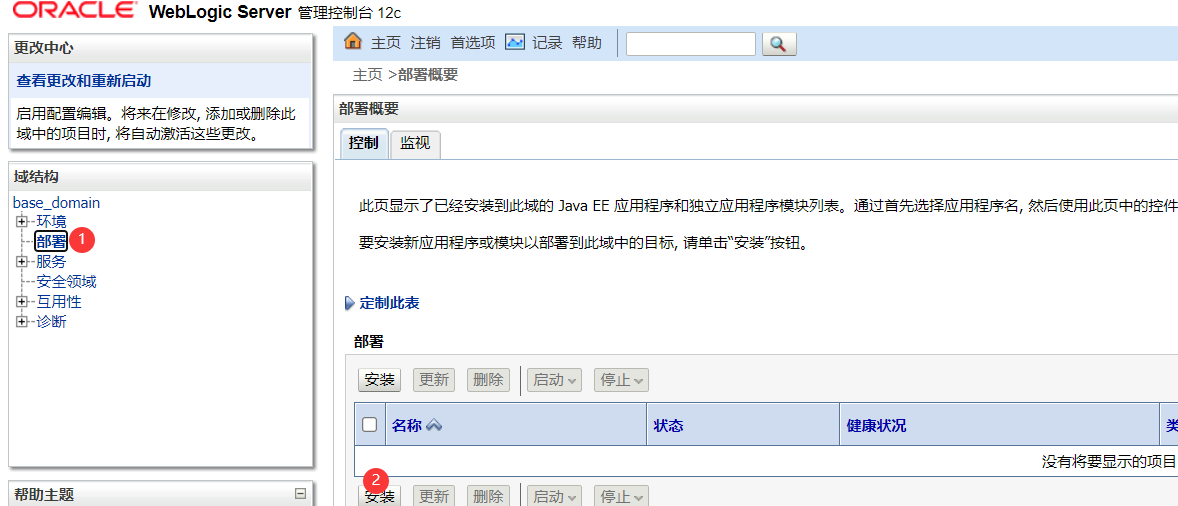Click in the search input field

[690, 44]
